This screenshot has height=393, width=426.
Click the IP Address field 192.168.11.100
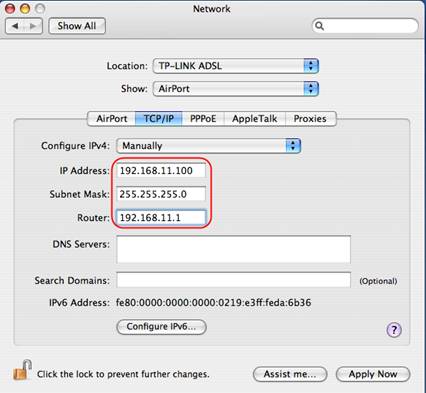[161, 171]
